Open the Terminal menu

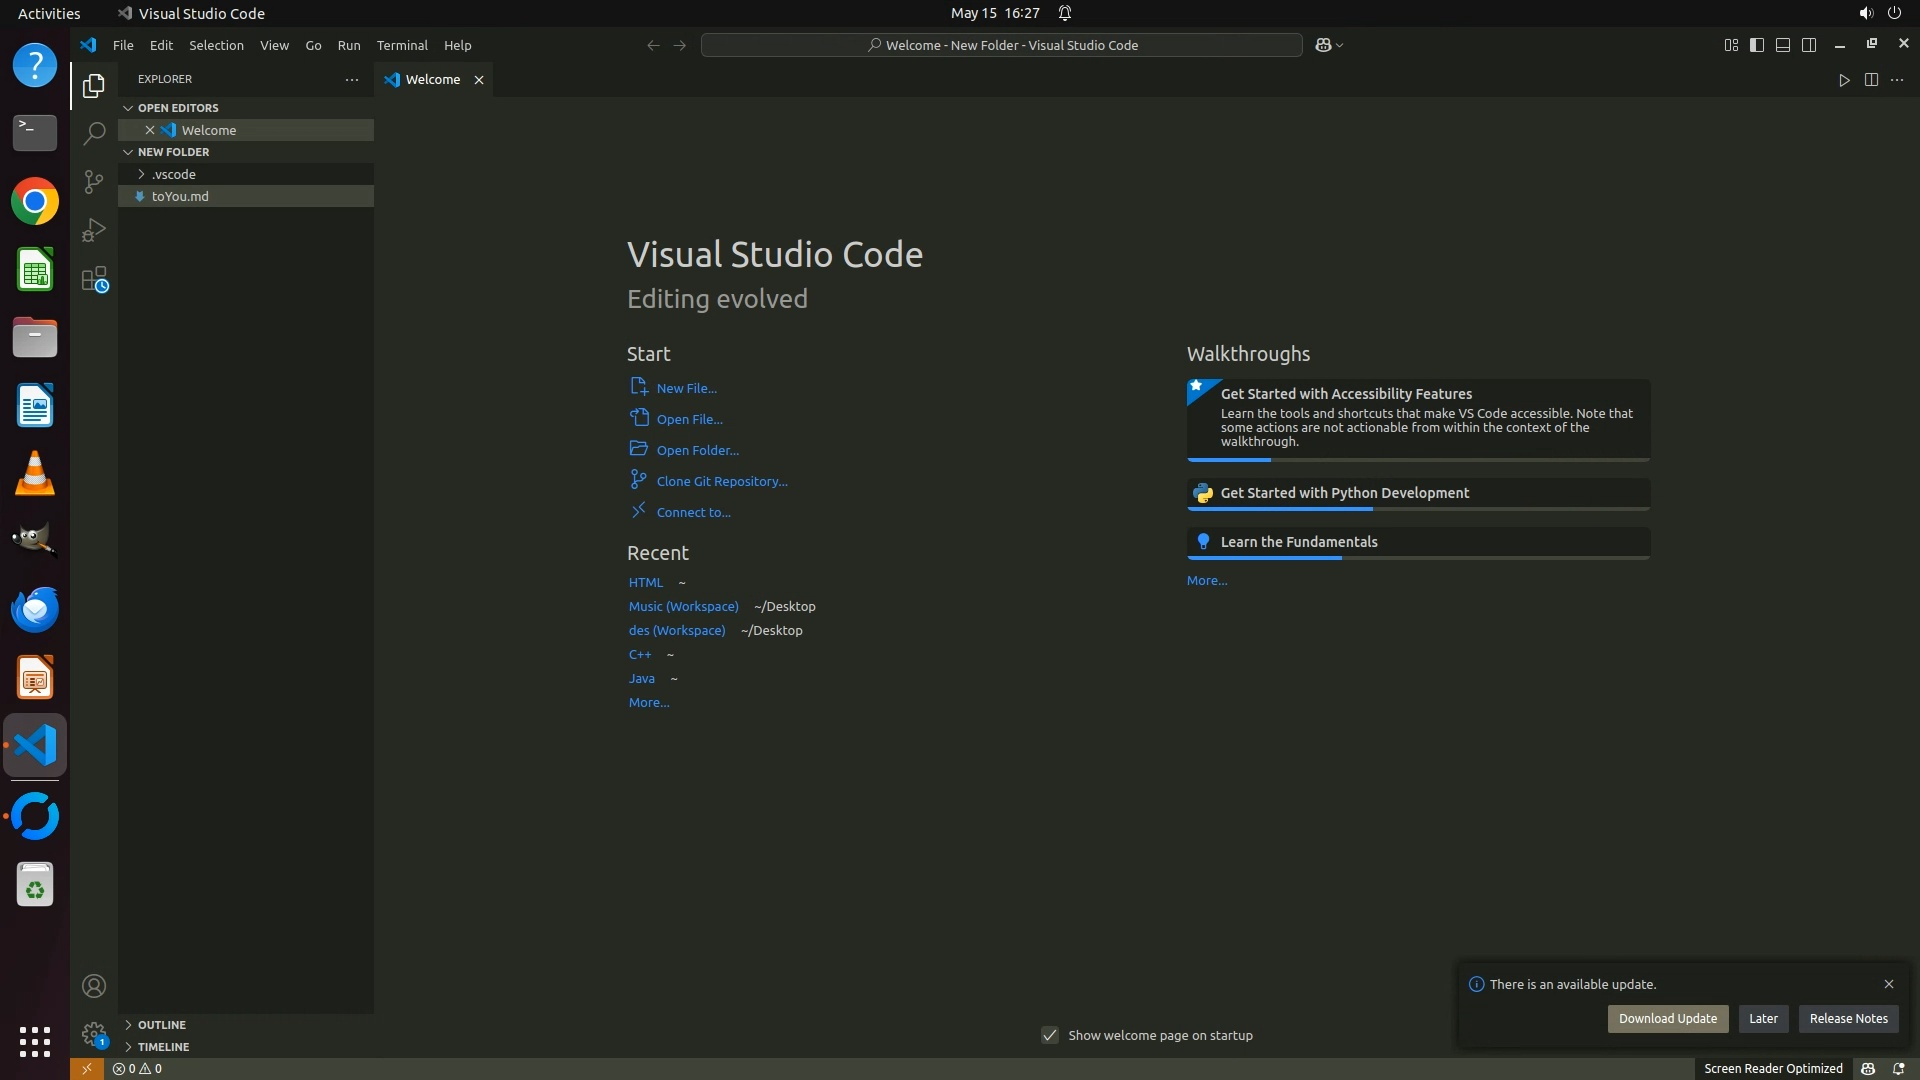click(x=402, y=45)
